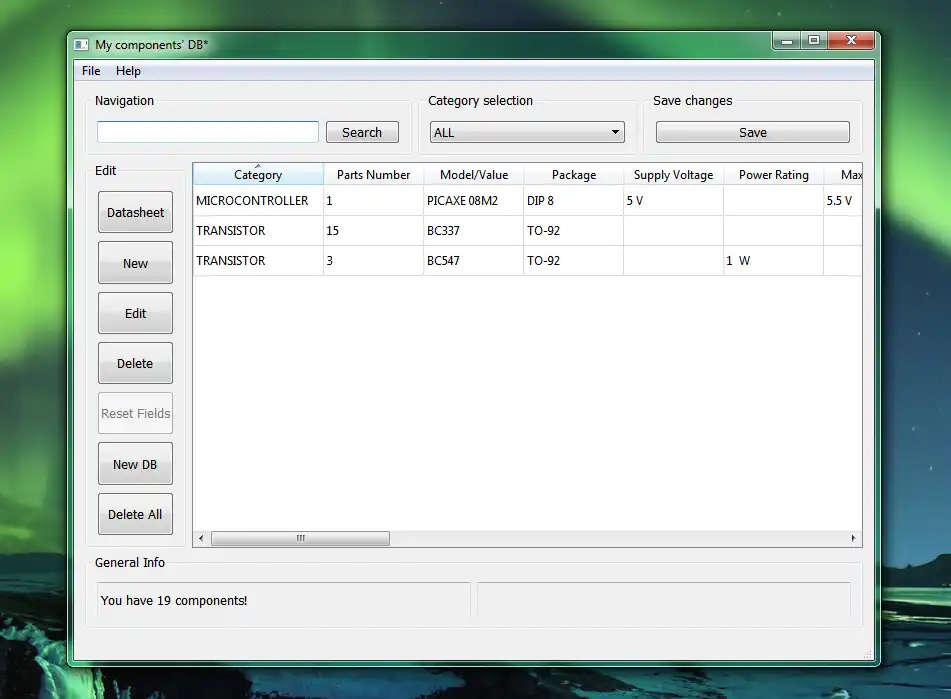Viewport: 951px width, 699px height.
Task: Open the Datasheet button
Action: (x=135, y=212)
